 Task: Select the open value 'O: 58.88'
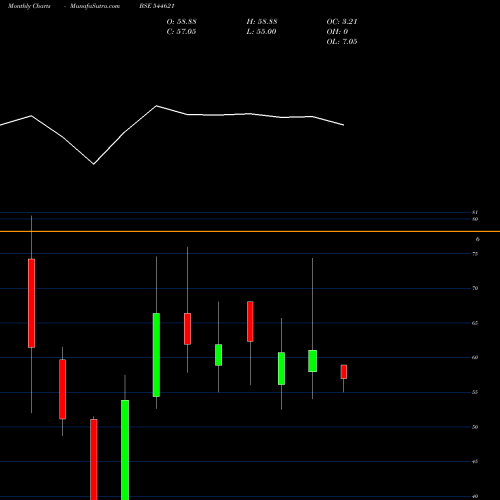coord(182,22)
